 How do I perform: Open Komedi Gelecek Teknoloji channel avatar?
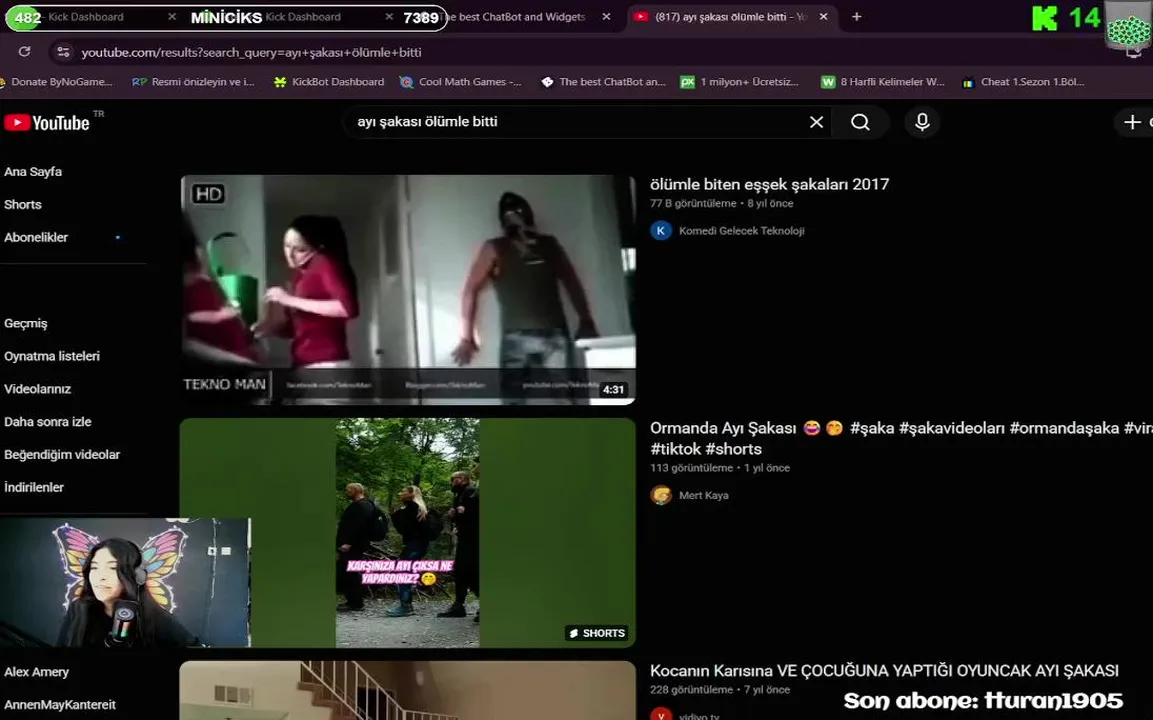point(660,230)
